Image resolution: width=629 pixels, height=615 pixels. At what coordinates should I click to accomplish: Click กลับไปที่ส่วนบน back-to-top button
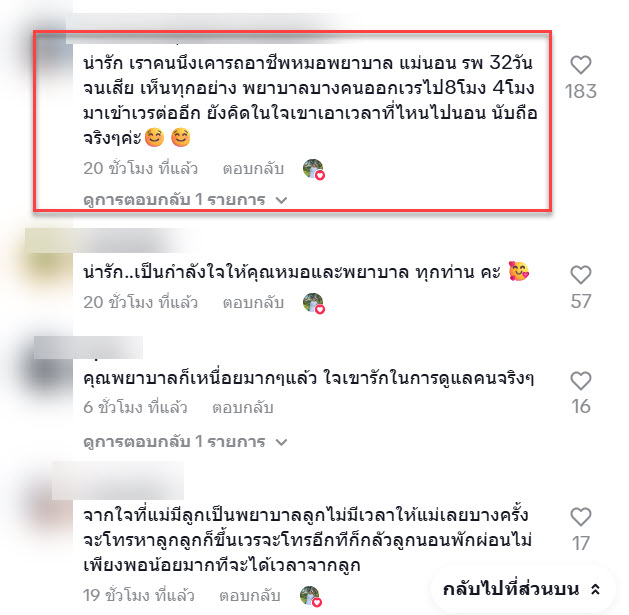522,589
